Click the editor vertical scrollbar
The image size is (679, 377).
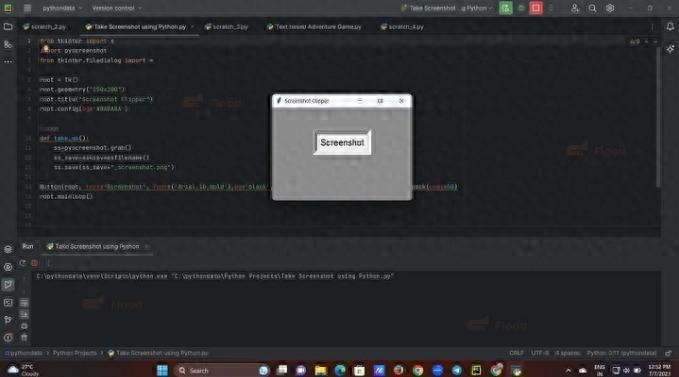pyautogui.click(x=658, y=117)
